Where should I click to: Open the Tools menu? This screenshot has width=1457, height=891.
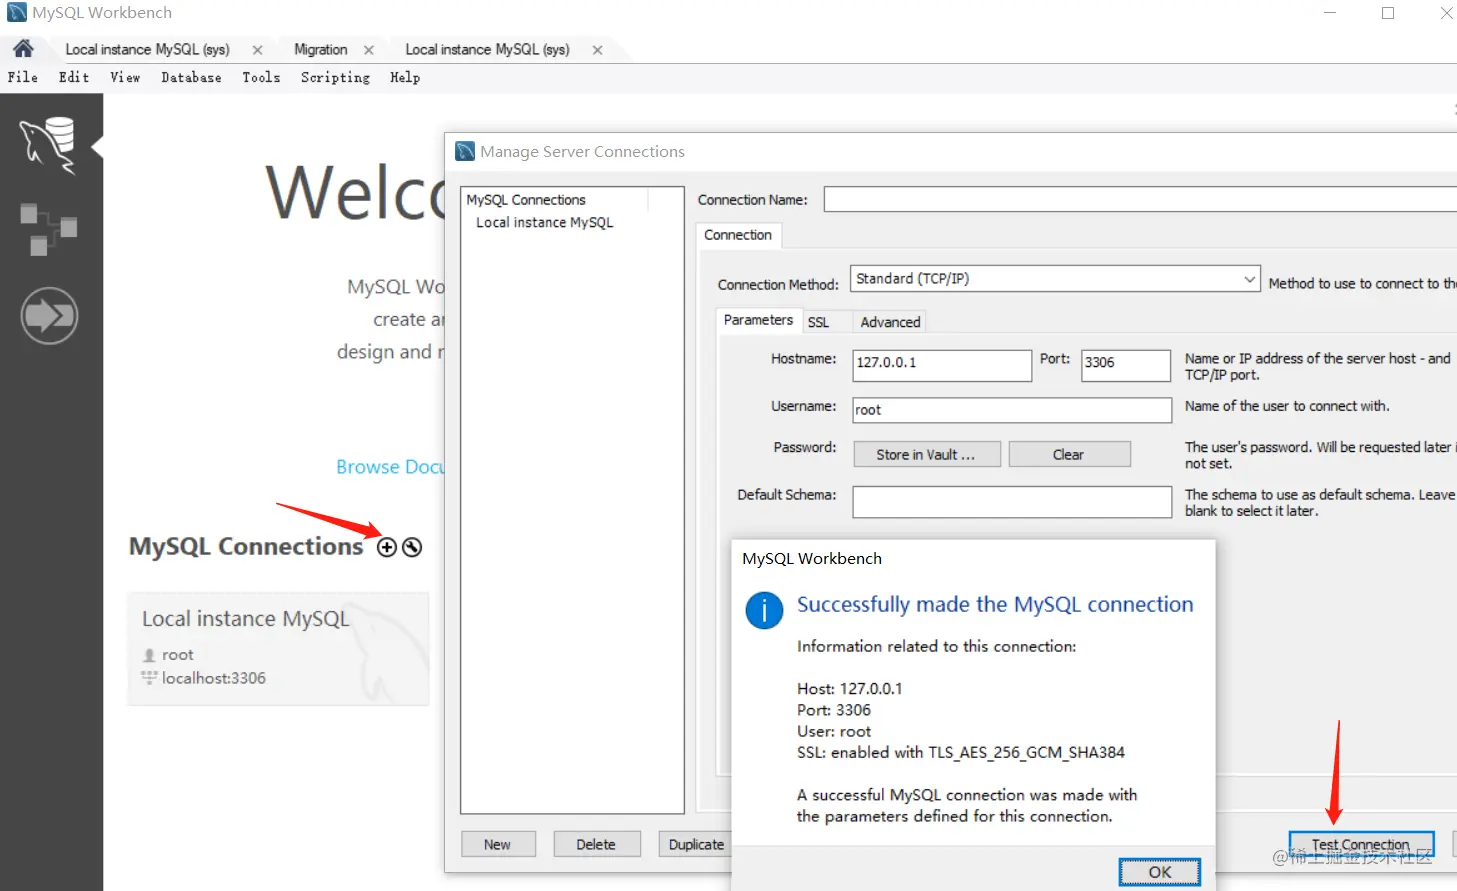[261, 77]
